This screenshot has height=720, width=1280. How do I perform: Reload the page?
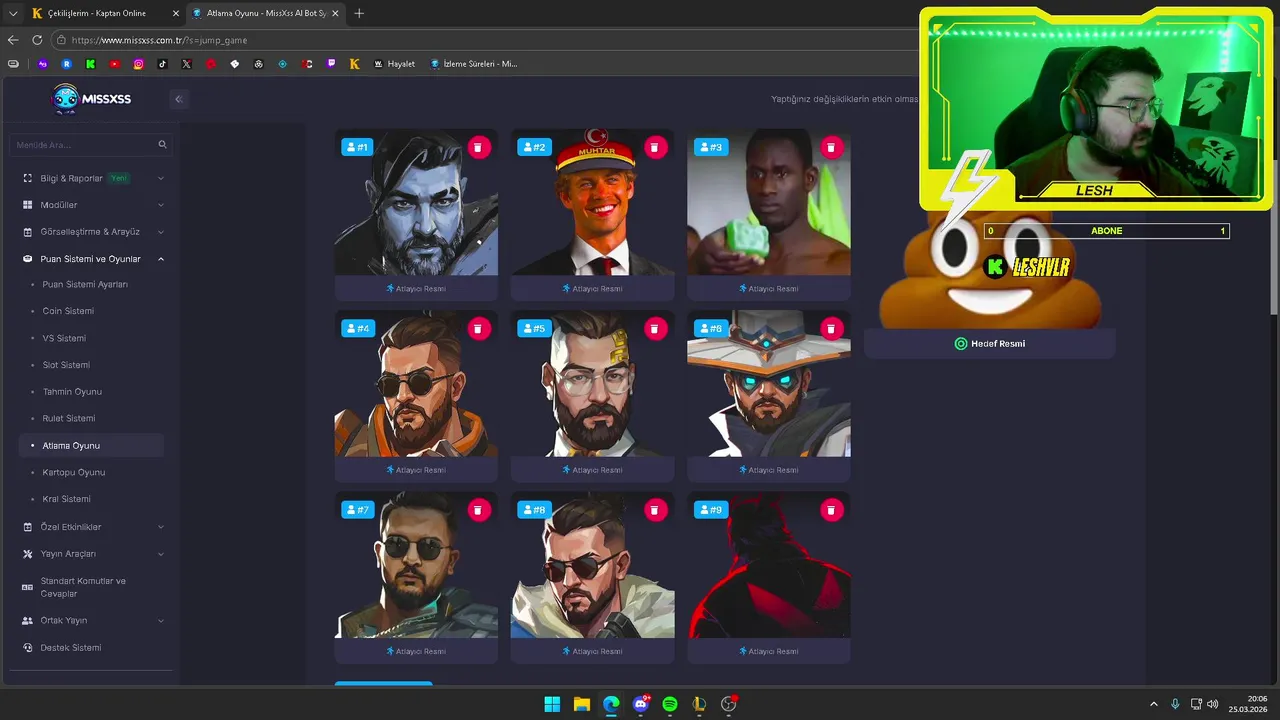pos(37,40)
